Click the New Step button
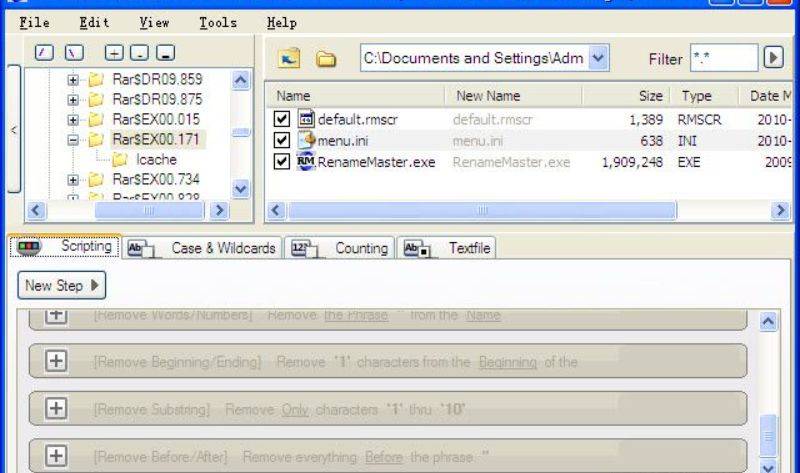The height and width of the screenshot is (473, 800). tap(61, 285)
